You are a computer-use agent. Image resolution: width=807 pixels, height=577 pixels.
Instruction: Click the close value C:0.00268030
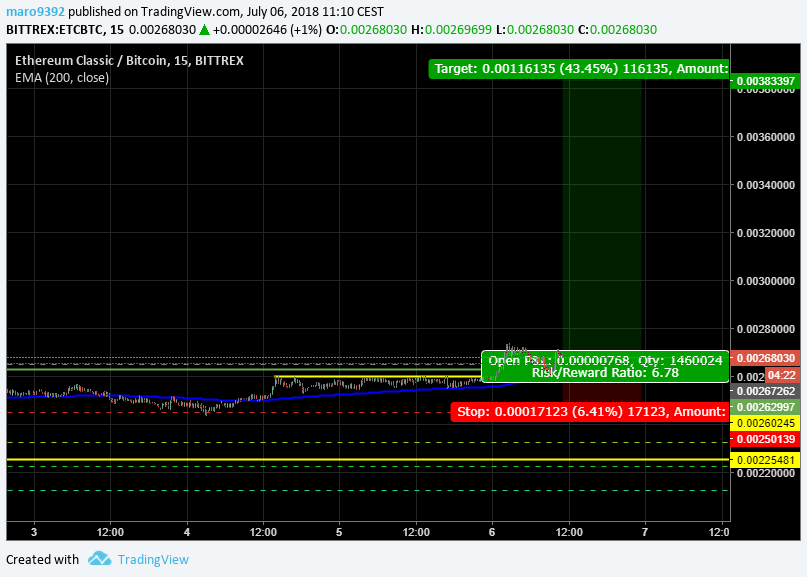click(x=618, y=30)
